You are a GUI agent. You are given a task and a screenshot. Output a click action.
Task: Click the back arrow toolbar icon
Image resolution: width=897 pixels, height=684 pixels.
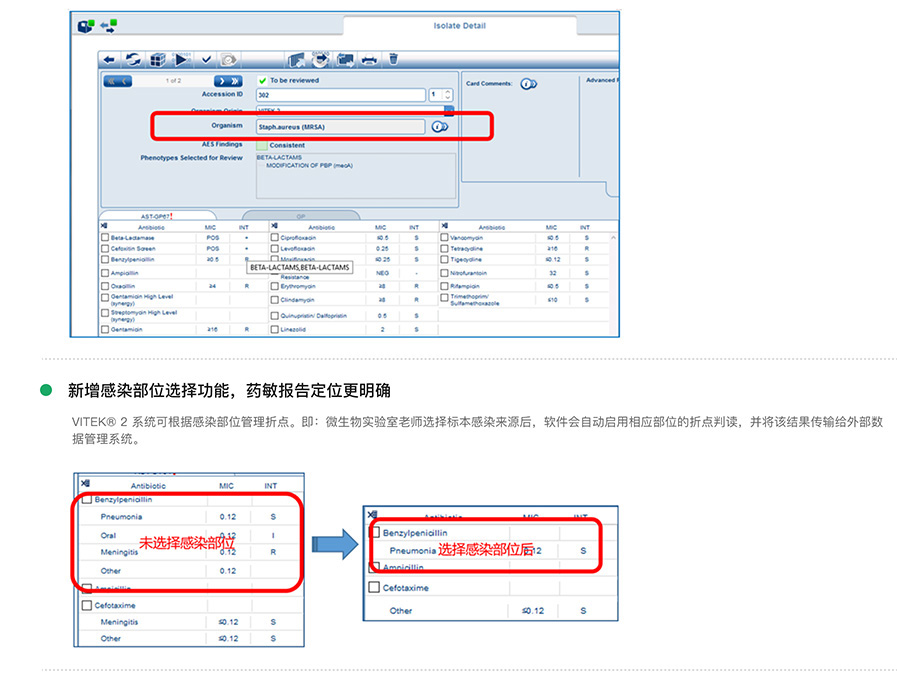point(108,60)
